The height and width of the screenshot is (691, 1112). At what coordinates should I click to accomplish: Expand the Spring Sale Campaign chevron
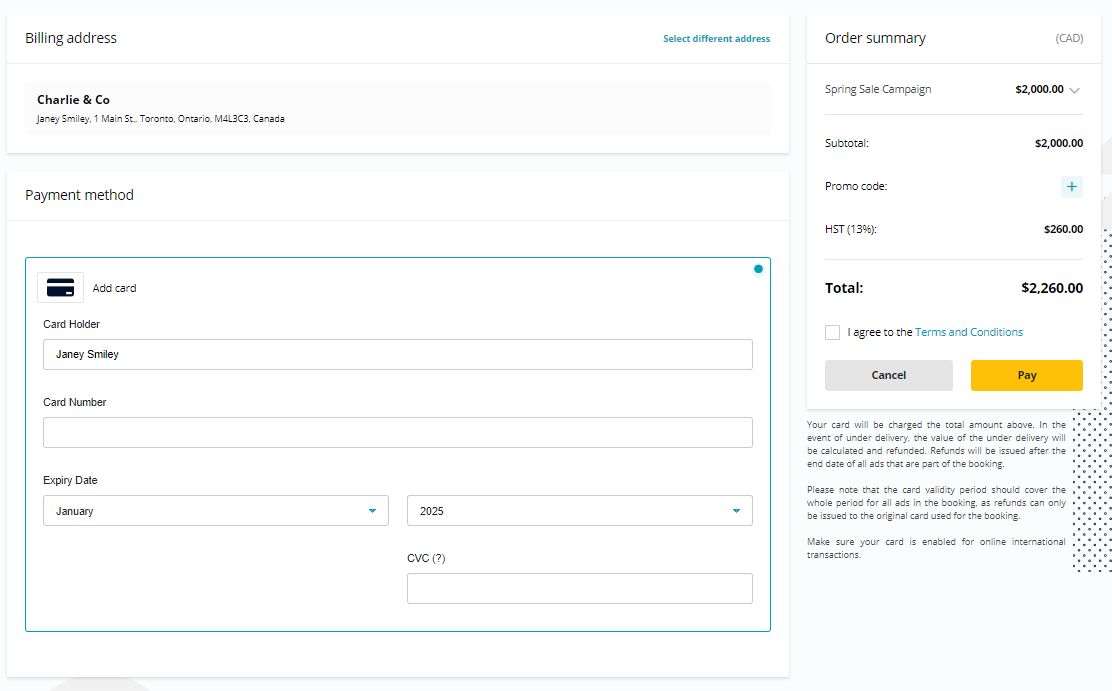point(1074,90)
